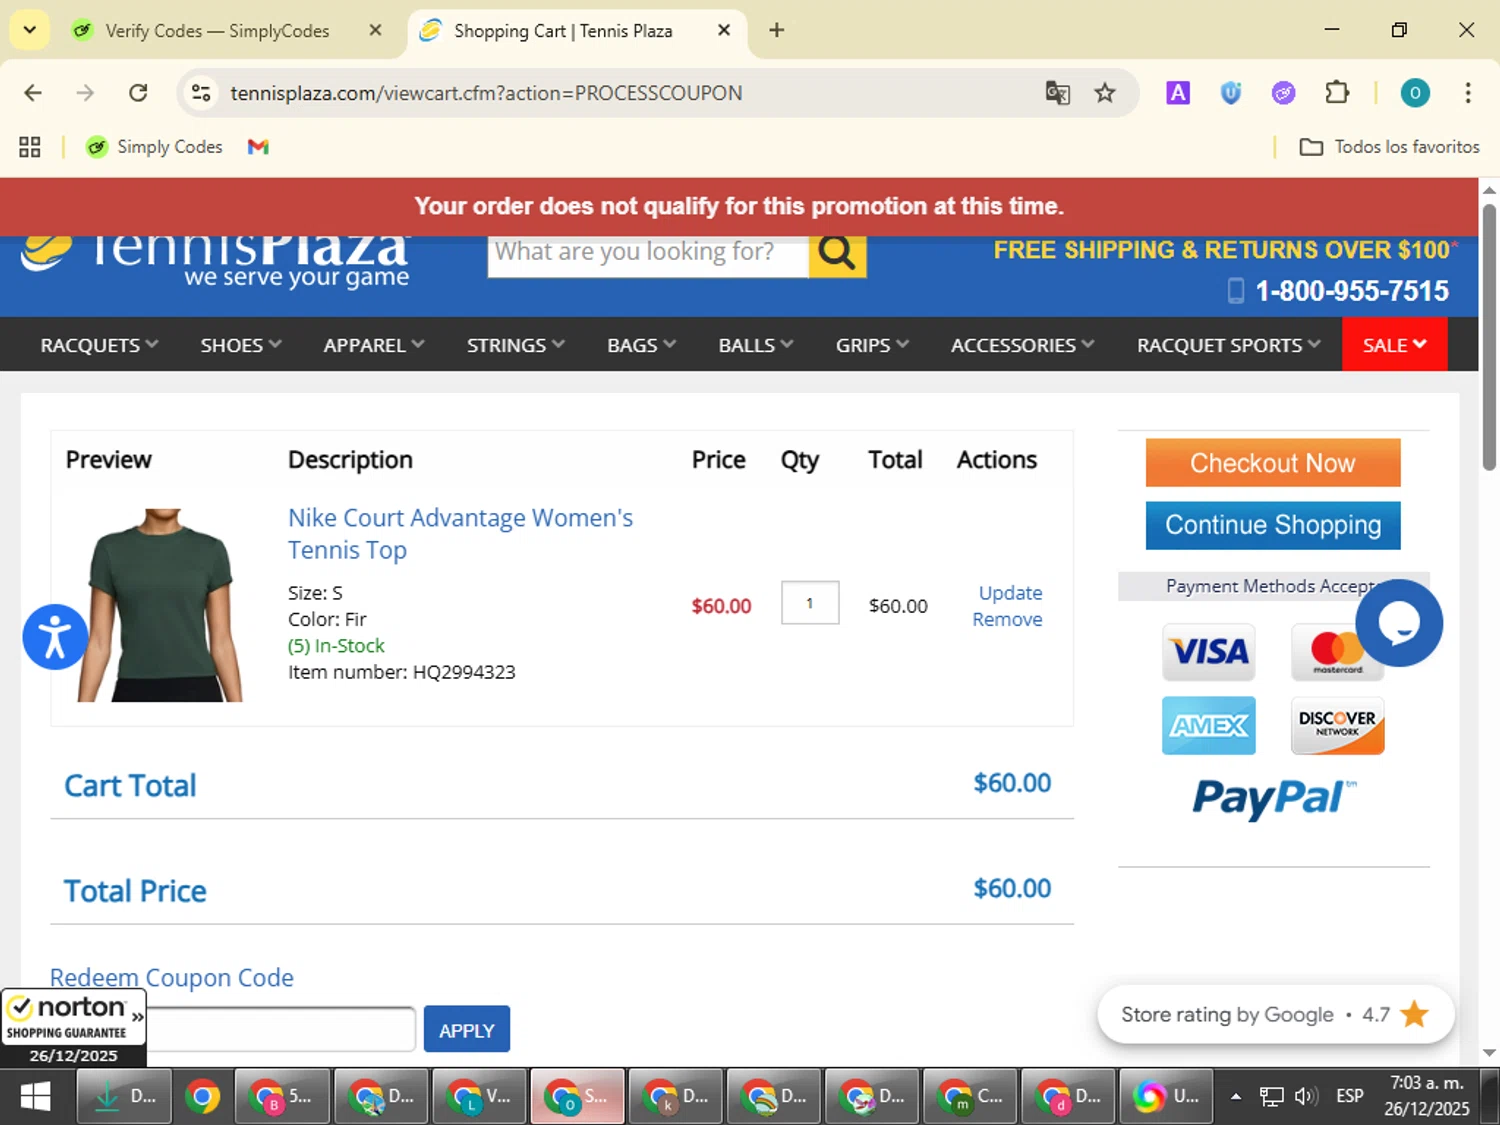Open a new browser tab
This screenshot has height=1125, width=1500.
coord(776,30)
